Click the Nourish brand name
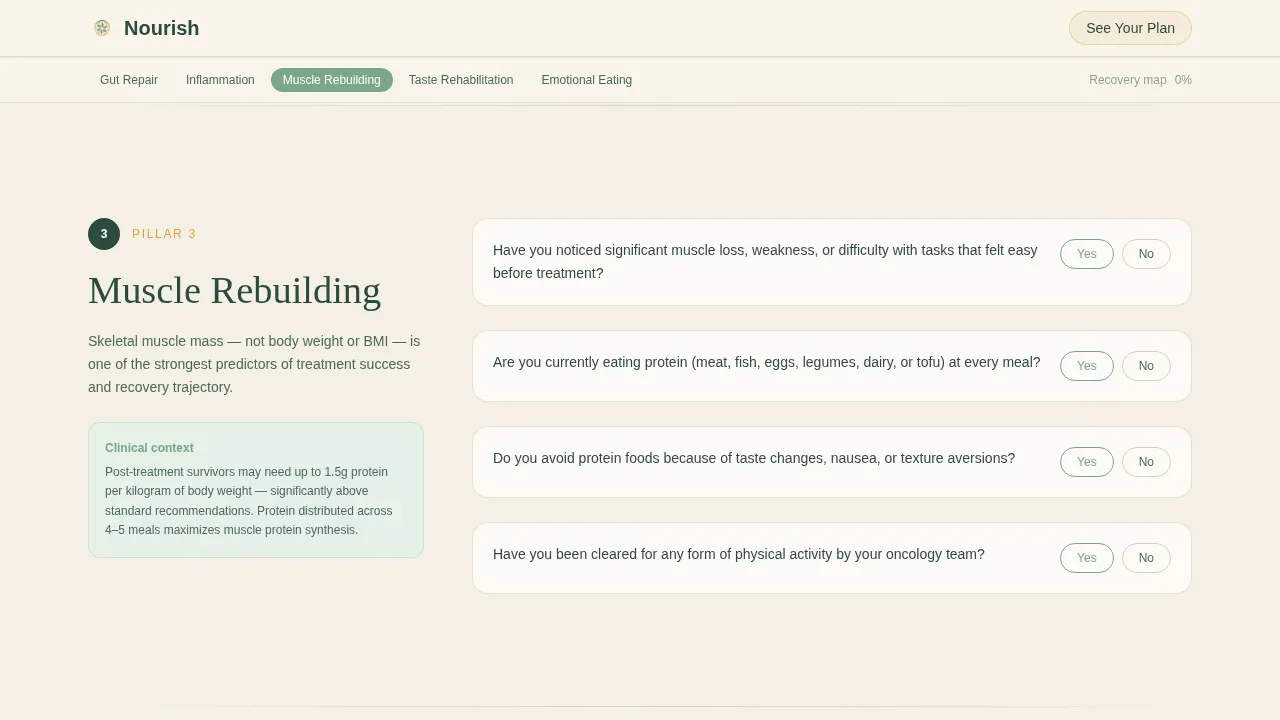1280x720 pixels. click(161, 28)
